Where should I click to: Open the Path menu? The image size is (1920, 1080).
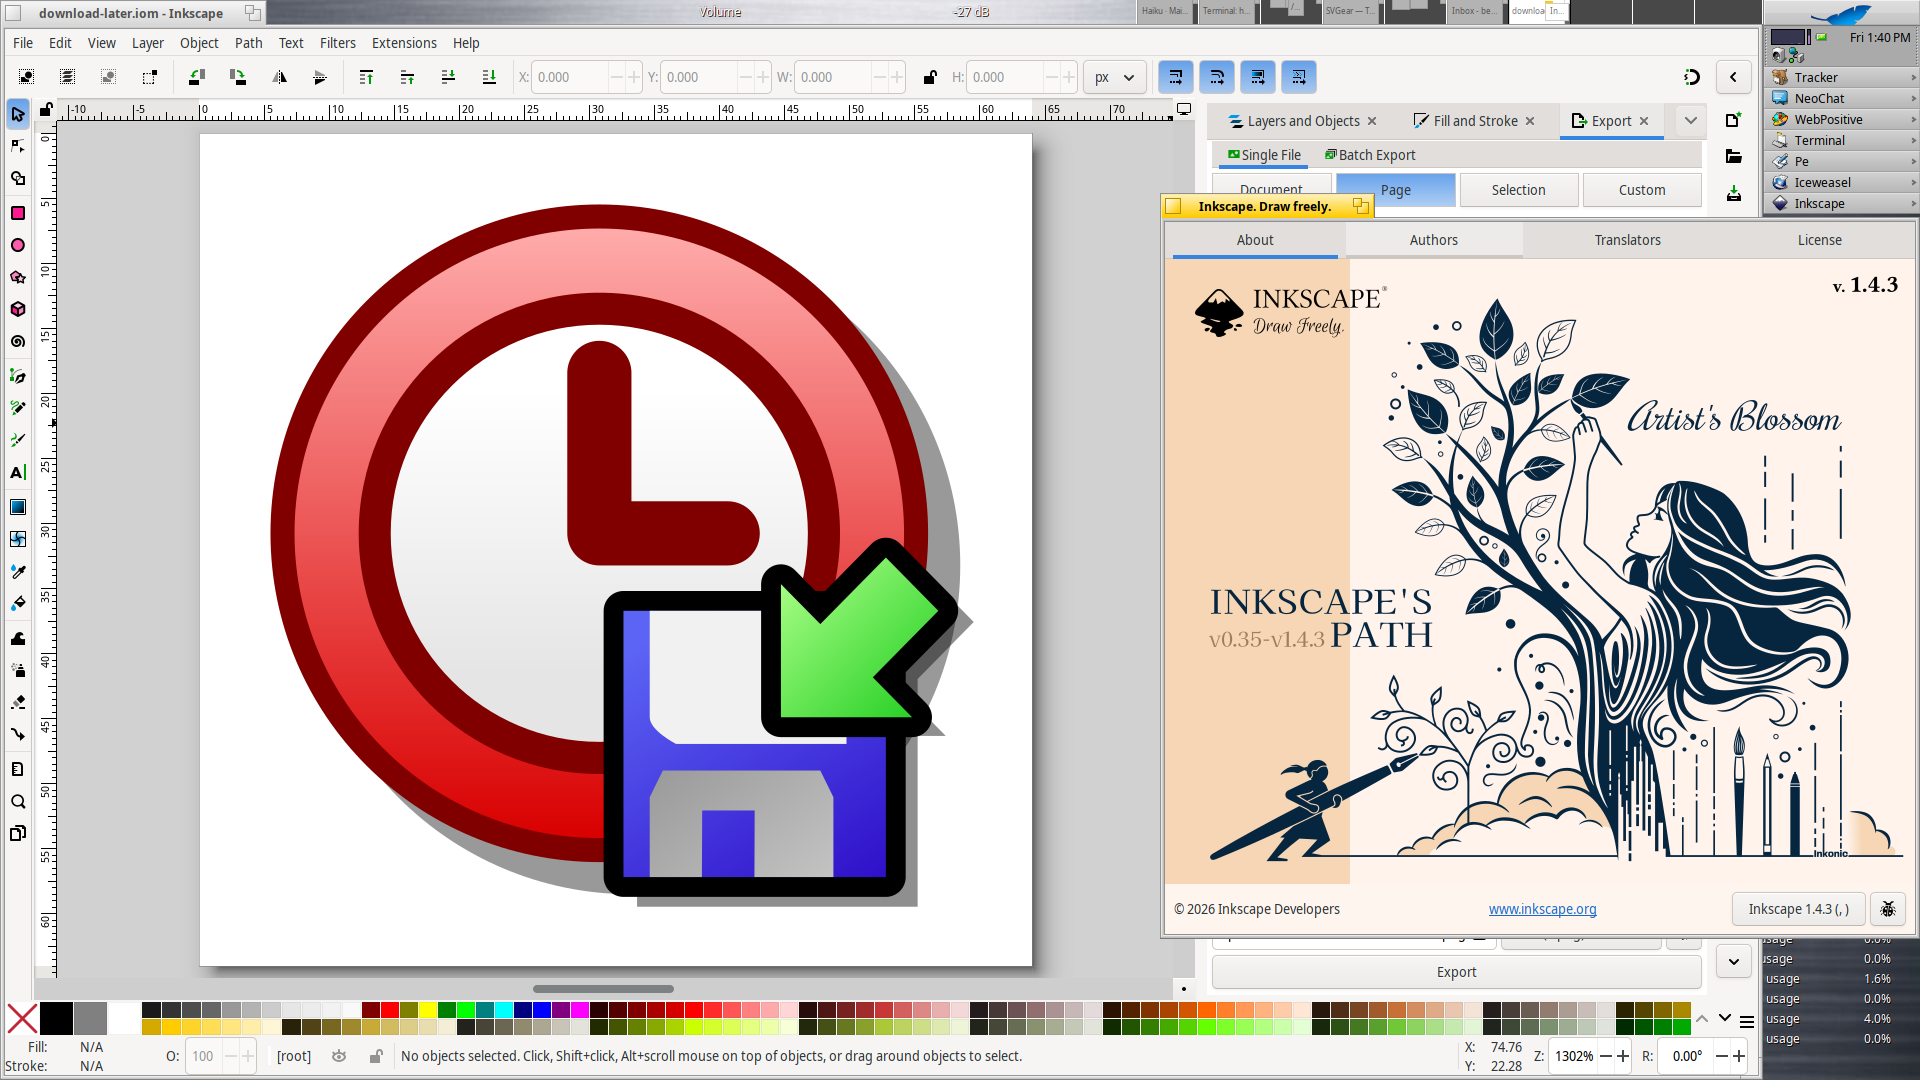[x=249, y=43]
